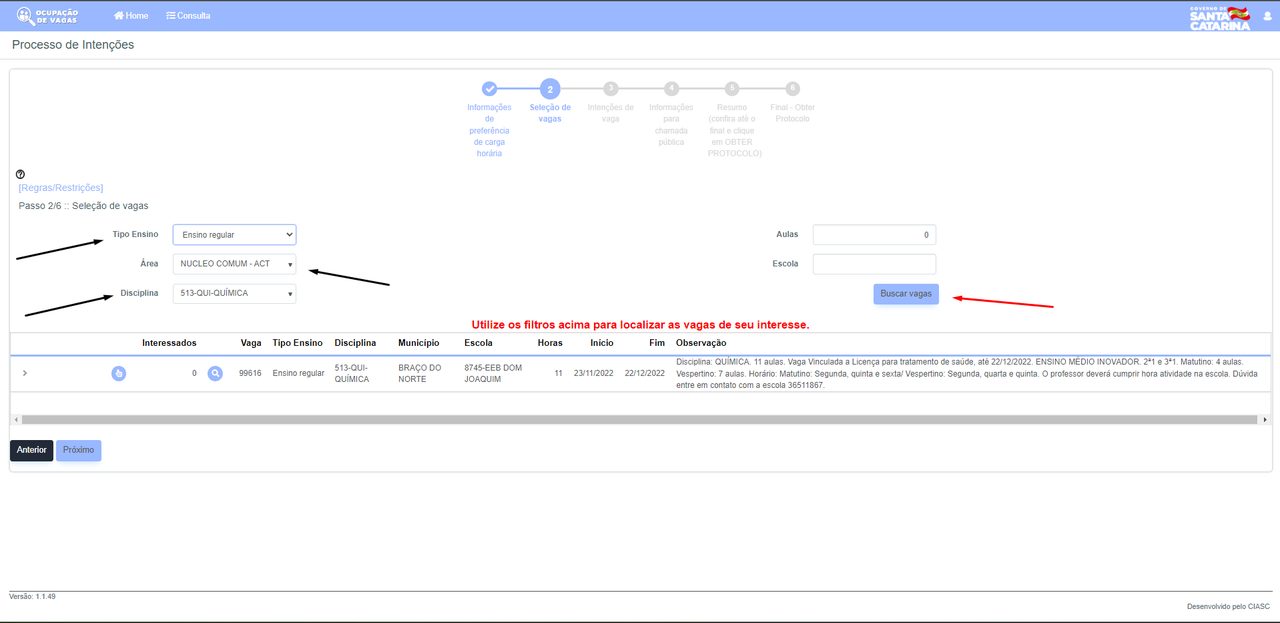Click the magnifier icon beside Interessados count
The width and height of the screenshot is (1280, 623).
[215, 373]
